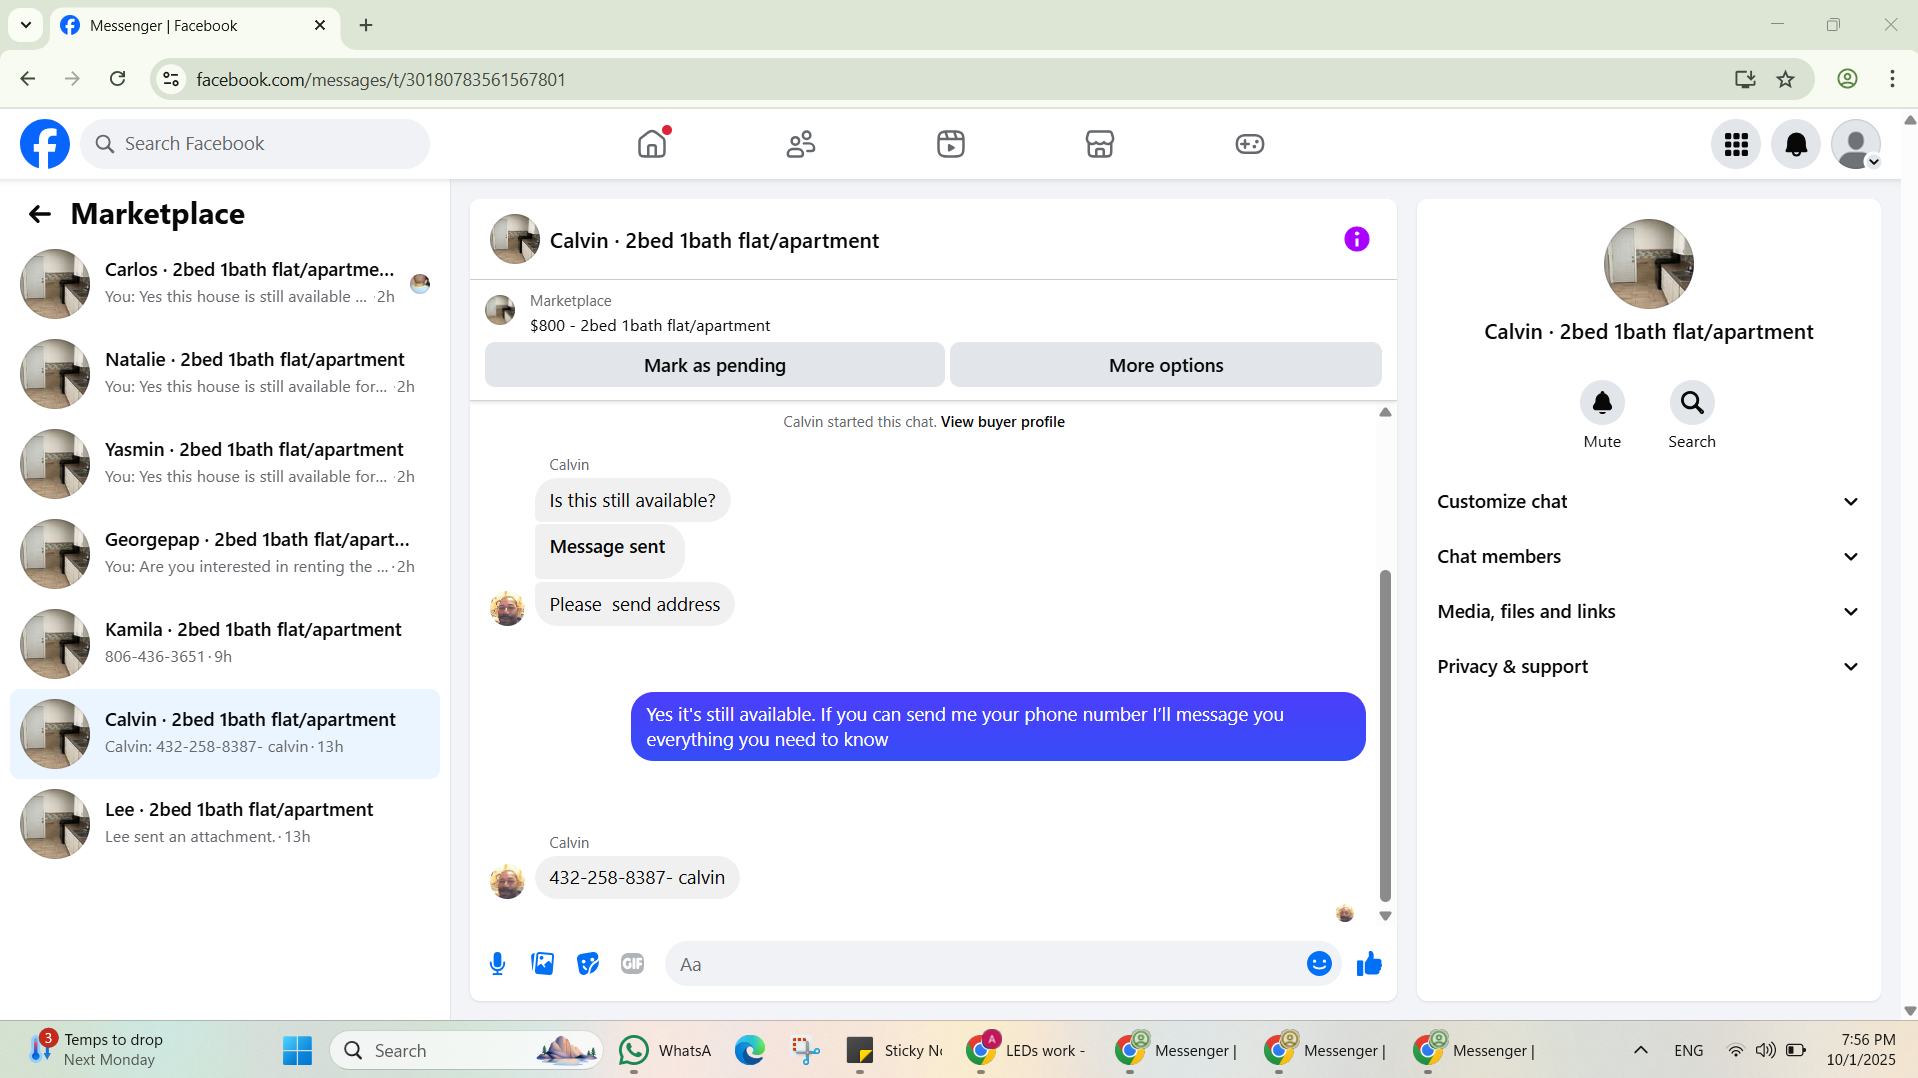Open the tab search dropdown arrow
Viewport: 1918px width, 1078px height.
pyautogui.click(x=26, y=25)
